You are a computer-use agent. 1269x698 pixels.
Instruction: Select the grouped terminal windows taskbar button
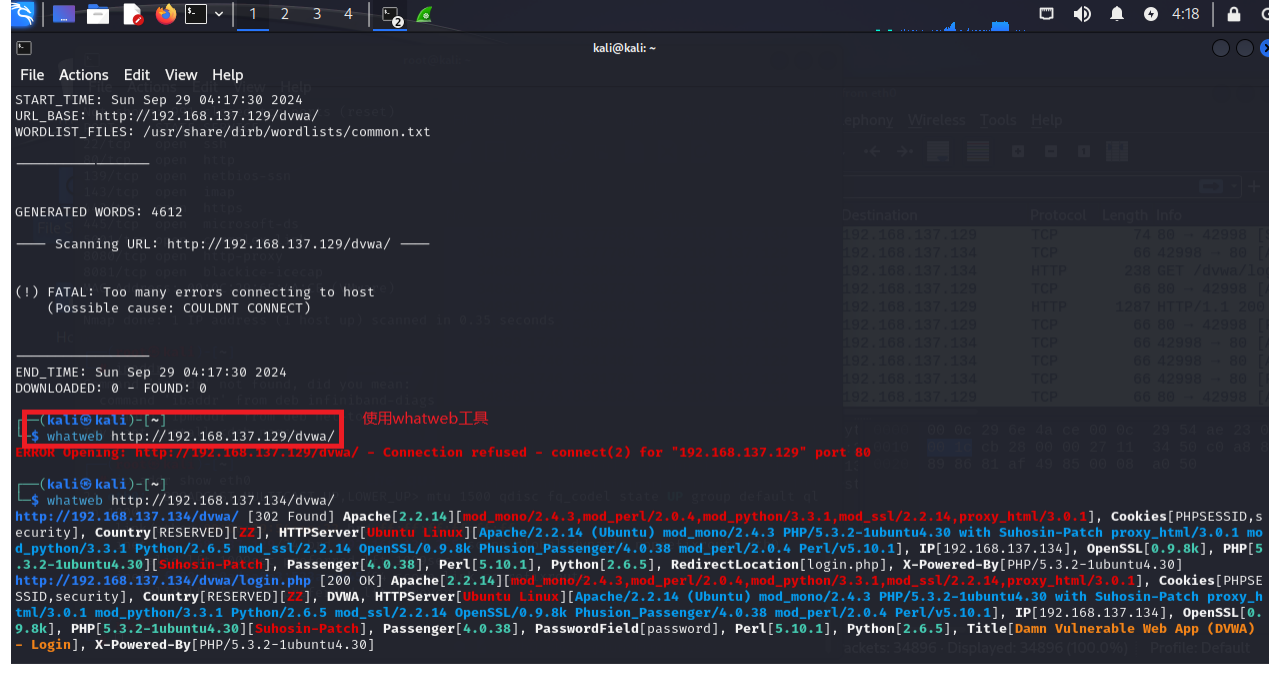pos(392,15)
